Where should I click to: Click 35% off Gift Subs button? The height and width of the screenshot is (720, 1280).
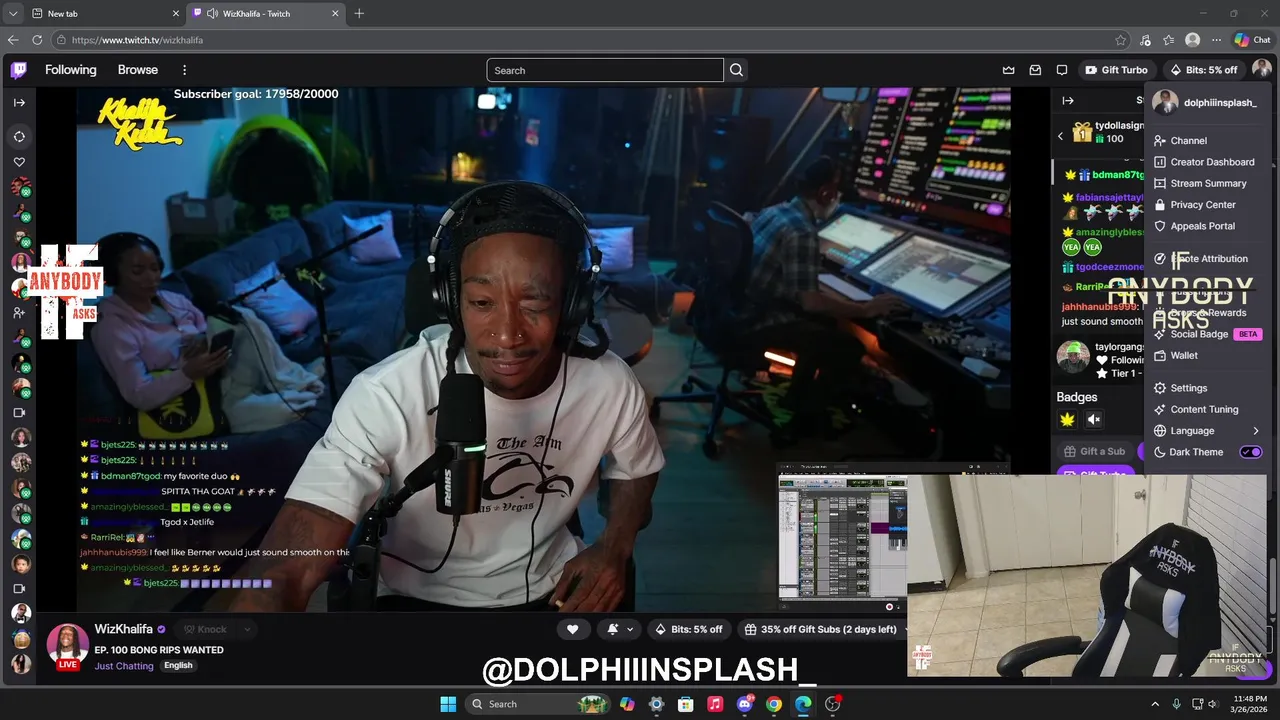pos(821,629)
